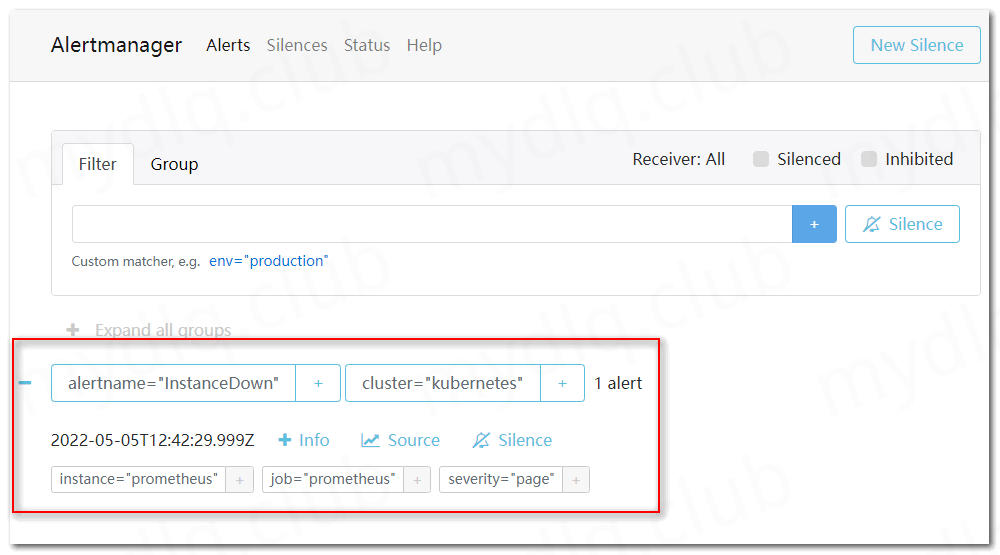
Task: Silence this alert via bell-slash link
Action: (x=512, y=440)
